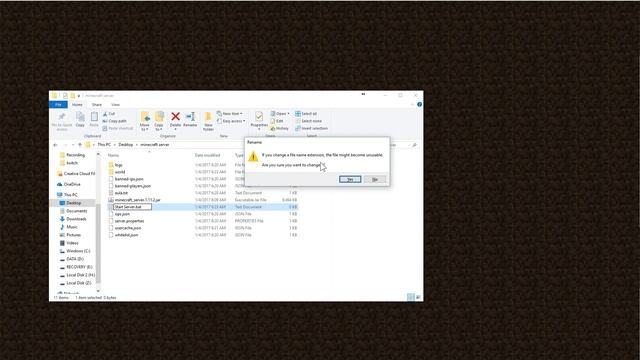Click Copy path in Clipboard group
Image resolution: width=640 pixels, height=360 pixels.
coord(114,121)
